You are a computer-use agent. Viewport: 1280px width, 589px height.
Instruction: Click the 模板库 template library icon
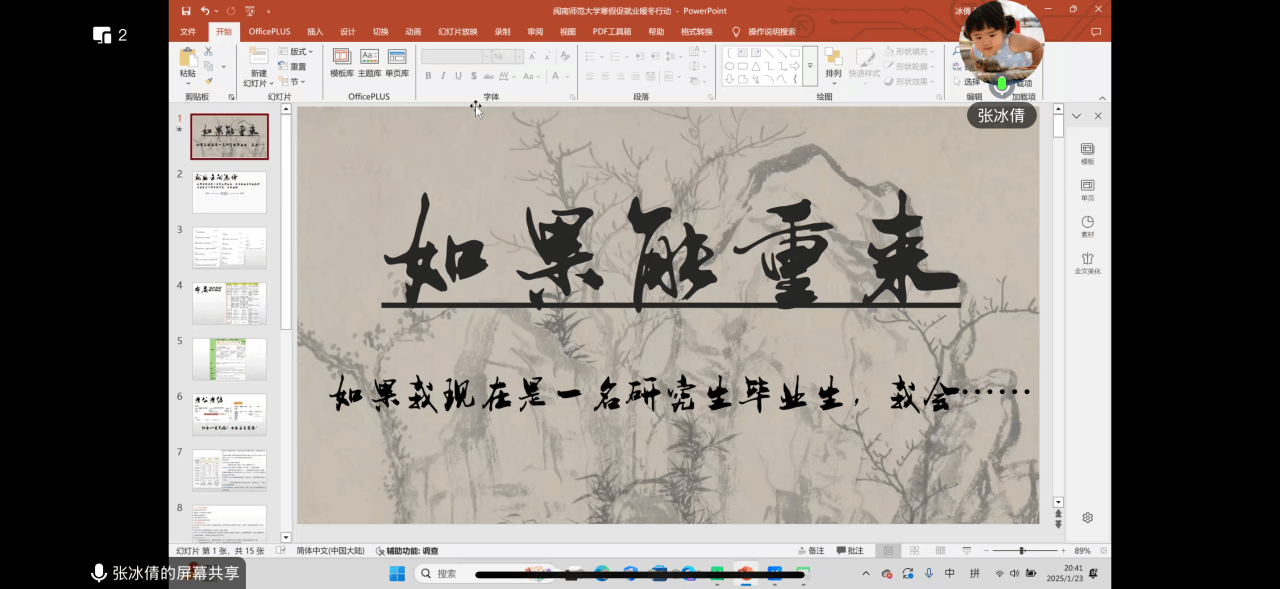(x=342, y=59)
